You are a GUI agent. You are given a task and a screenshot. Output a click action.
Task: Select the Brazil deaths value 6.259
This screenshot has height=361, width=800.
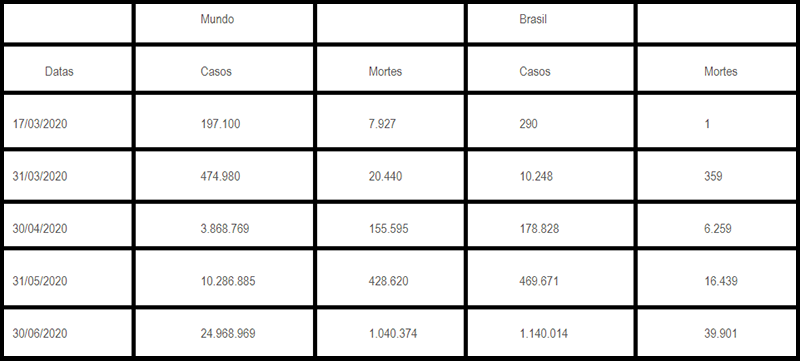coord(716,225)
